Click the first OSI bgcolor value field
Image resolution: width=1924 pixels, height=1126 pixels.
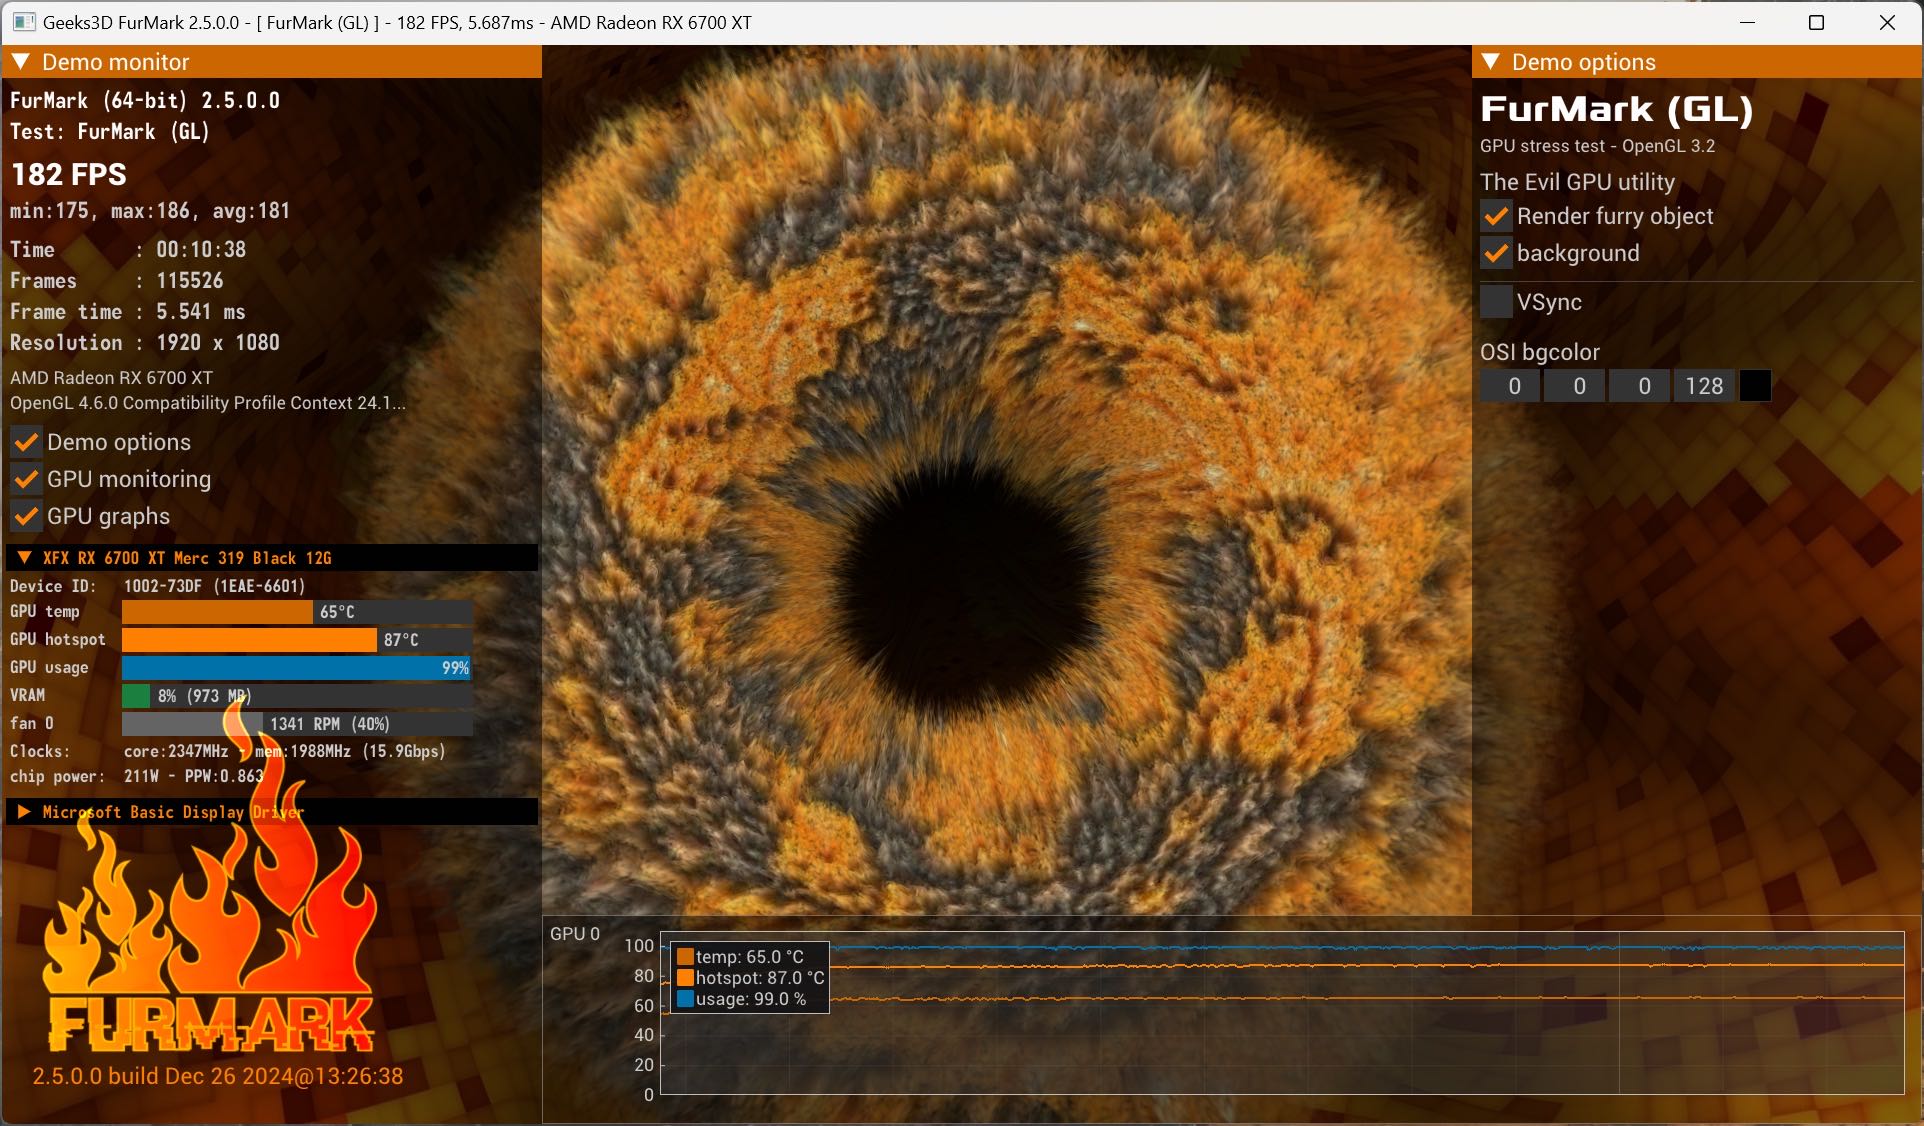click(1510, 386)
